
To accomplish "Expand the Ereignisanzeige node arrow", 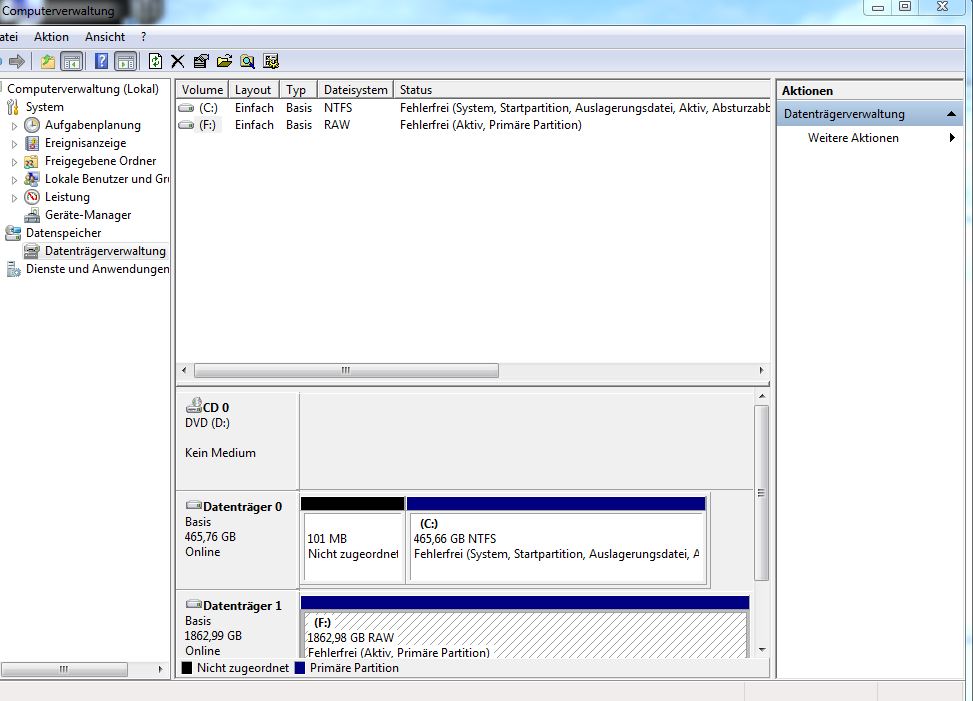I will click(x=14, y=144).
